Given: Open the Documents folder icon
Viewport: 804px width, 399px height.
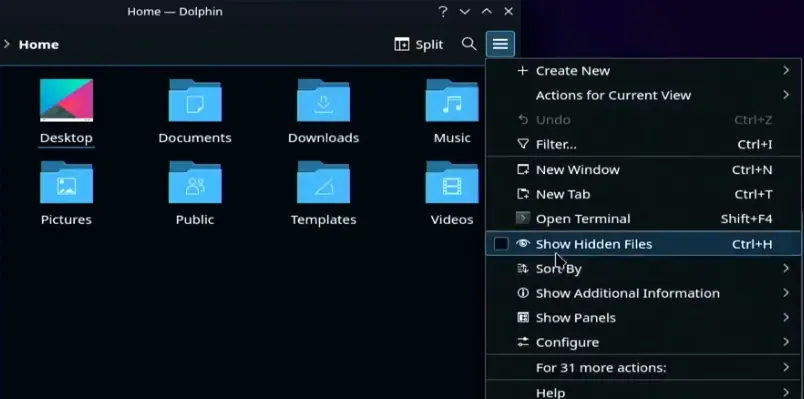Looking at the screenshot, I should (195, 100).
